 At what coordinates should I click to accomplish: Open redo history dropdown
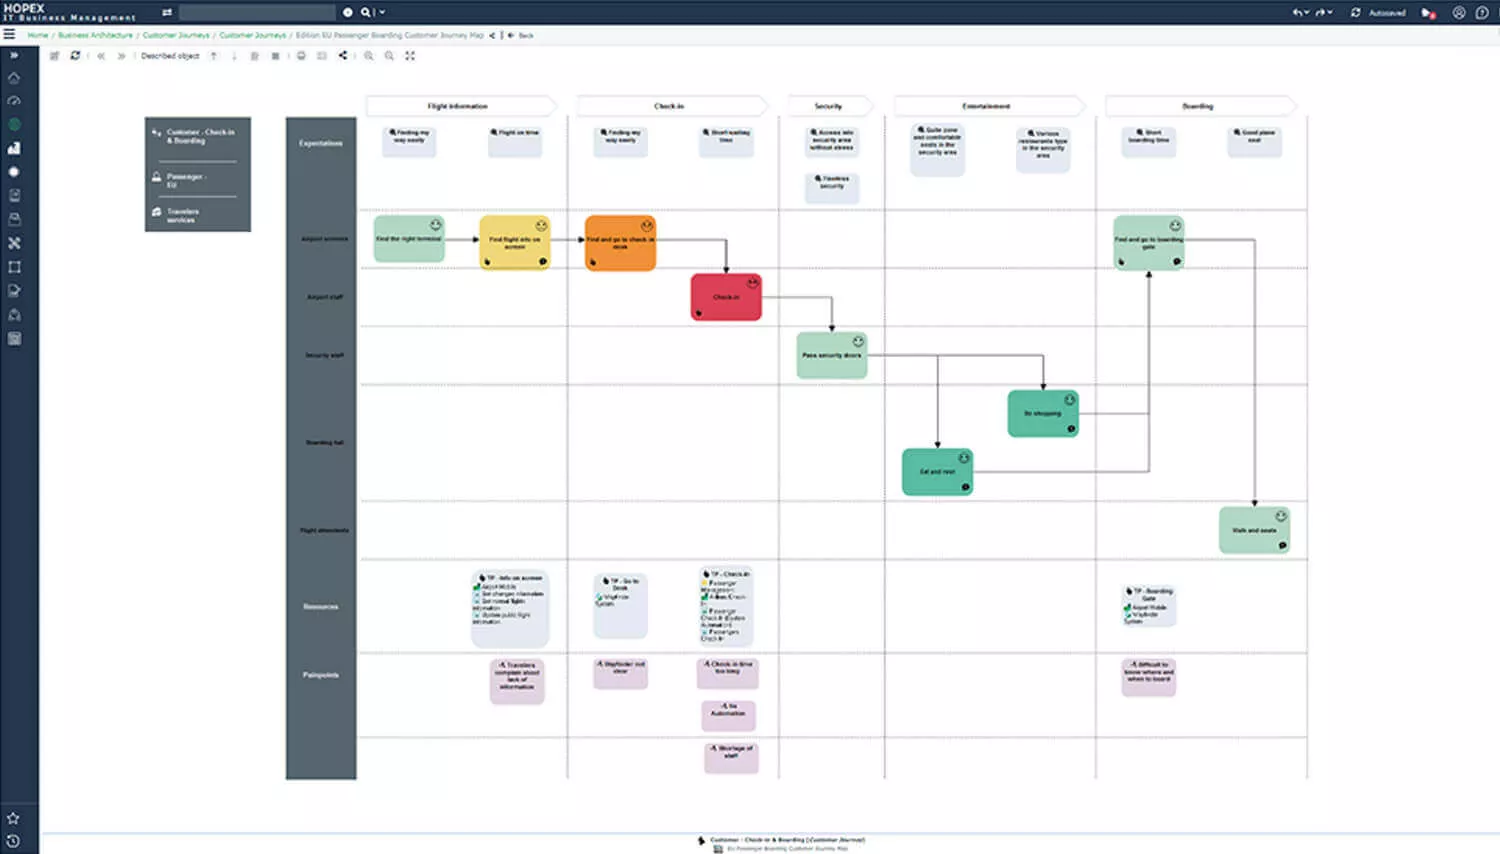(x=1330, y=12)
